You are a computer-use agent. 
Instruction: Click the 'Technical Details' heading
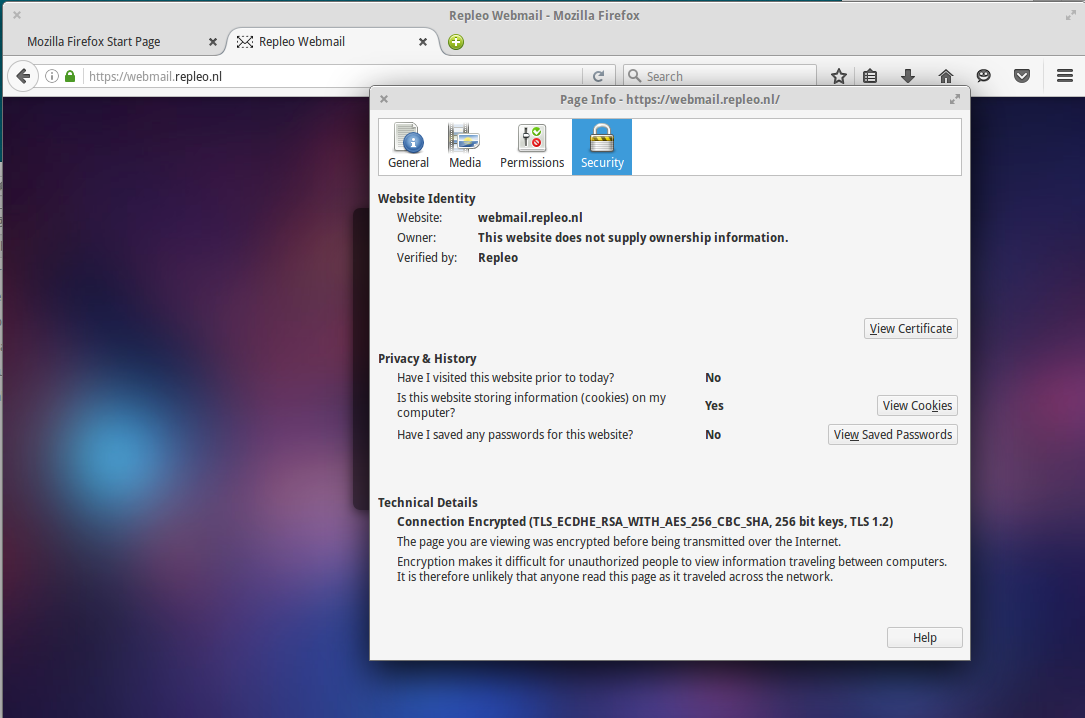point(428,502)
